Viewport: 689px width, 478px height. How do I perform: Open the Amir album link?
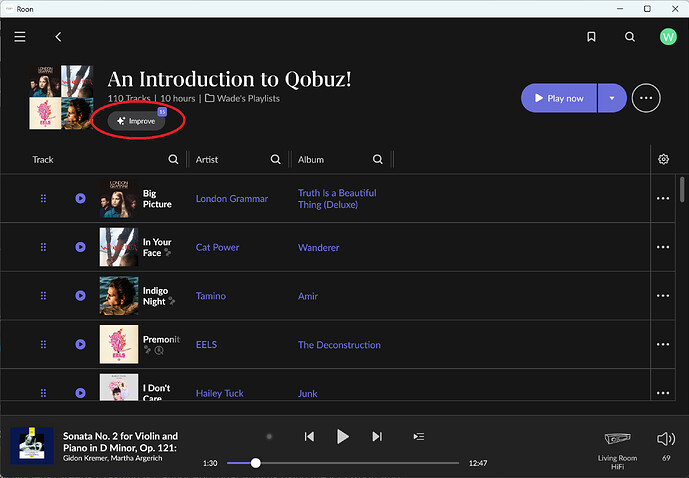pos(308,296)
